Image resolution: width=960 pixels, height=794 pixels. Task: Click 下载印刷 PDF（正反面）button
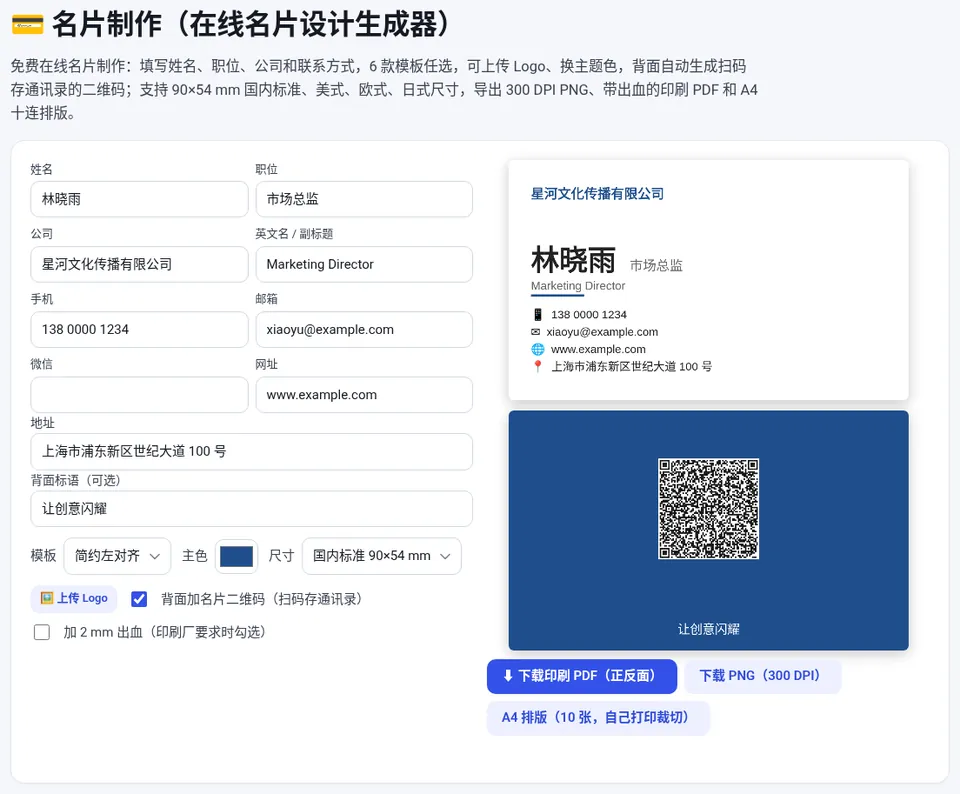point(582,676)
